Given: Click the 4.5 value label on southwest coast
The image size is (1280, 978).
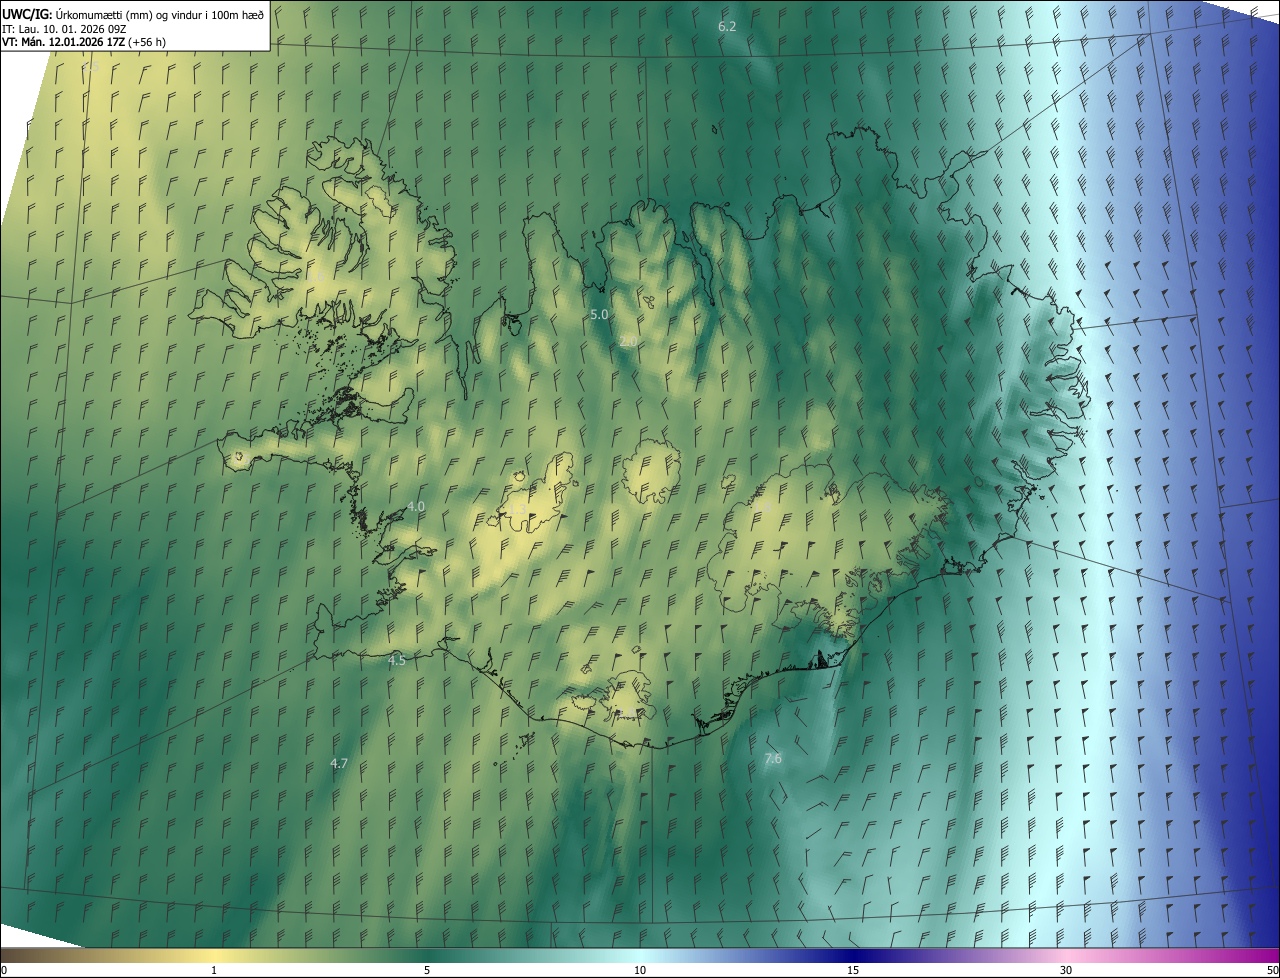Looking at the screenshot, I should (x=397, y=660).
